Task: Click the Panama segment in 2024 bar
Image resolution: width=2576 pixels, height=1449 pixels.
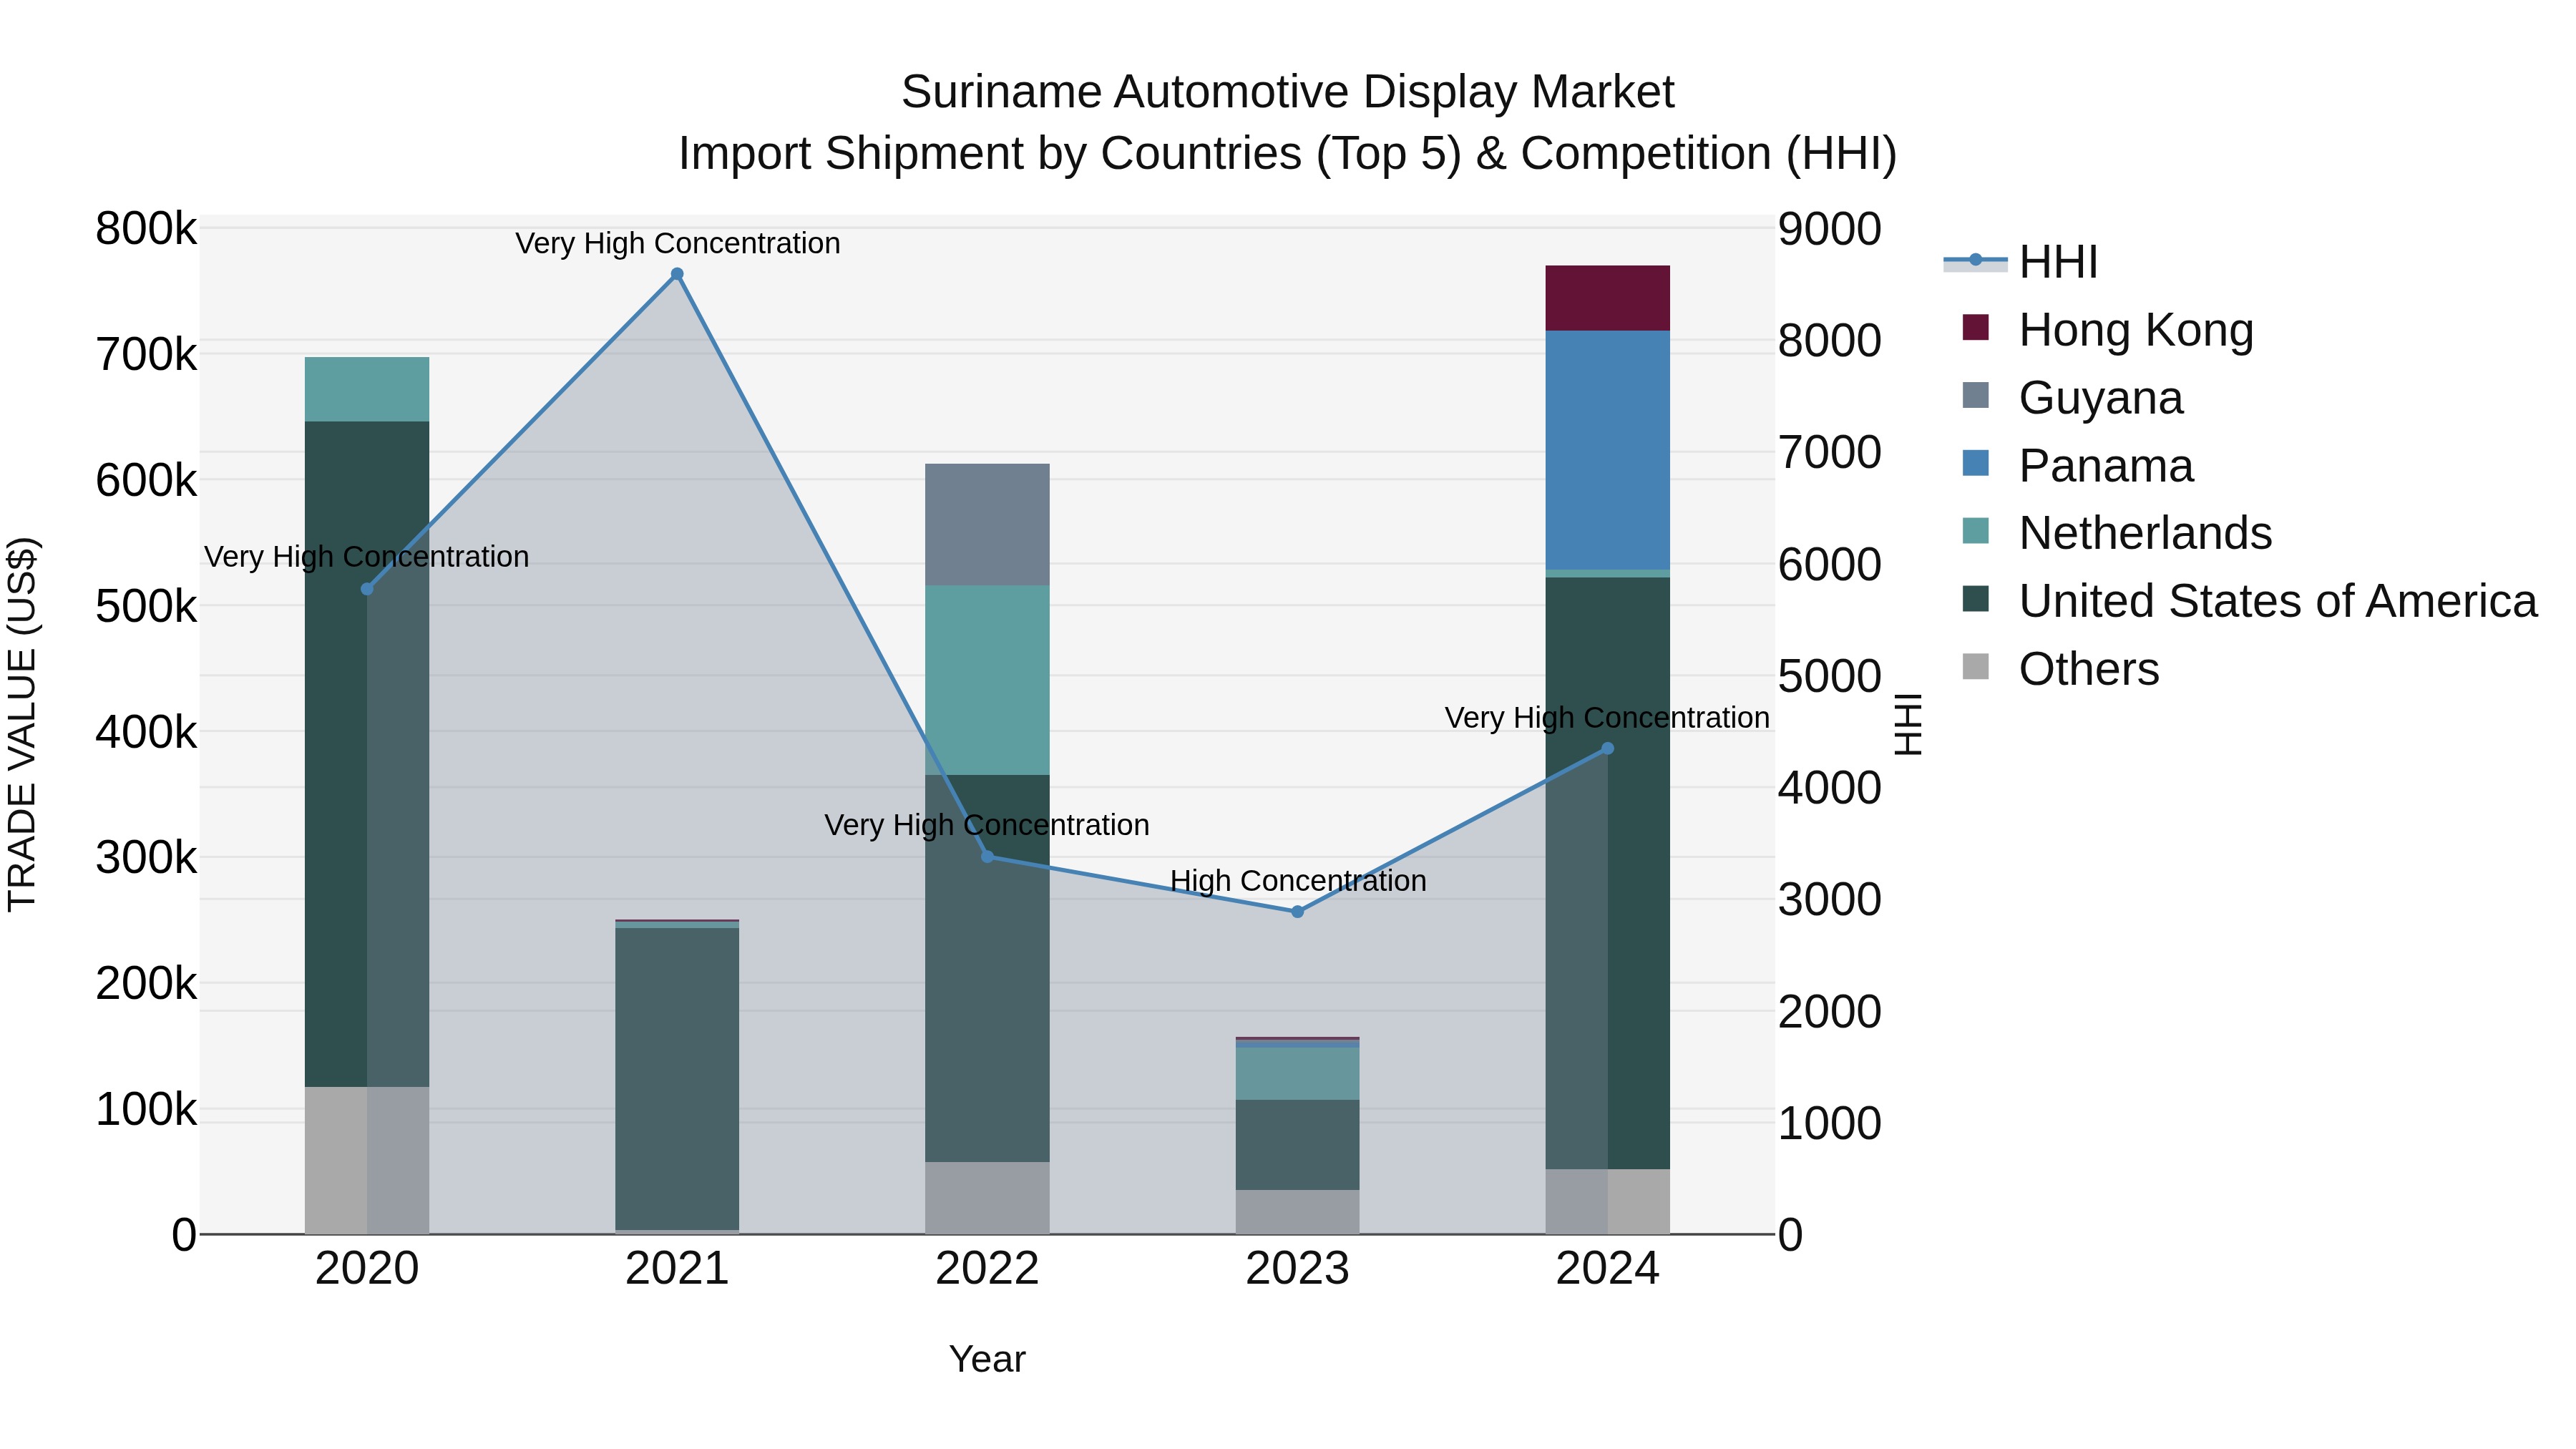Action: coord(1607,450)
